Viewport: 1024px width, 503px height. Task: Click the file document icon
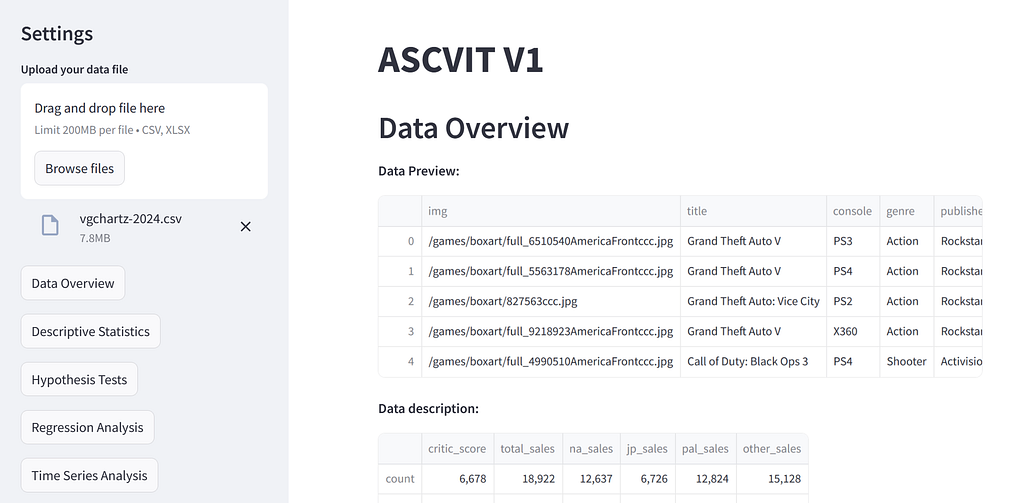click(50, 225)
